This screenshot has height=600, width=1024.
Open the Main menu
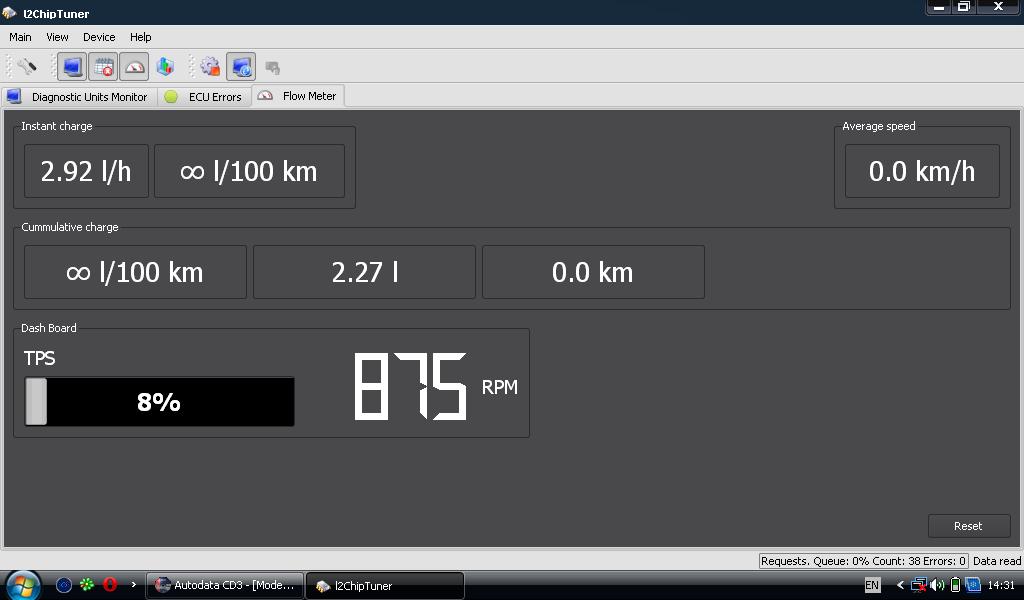pyautogui.click(x=20, y=37)
